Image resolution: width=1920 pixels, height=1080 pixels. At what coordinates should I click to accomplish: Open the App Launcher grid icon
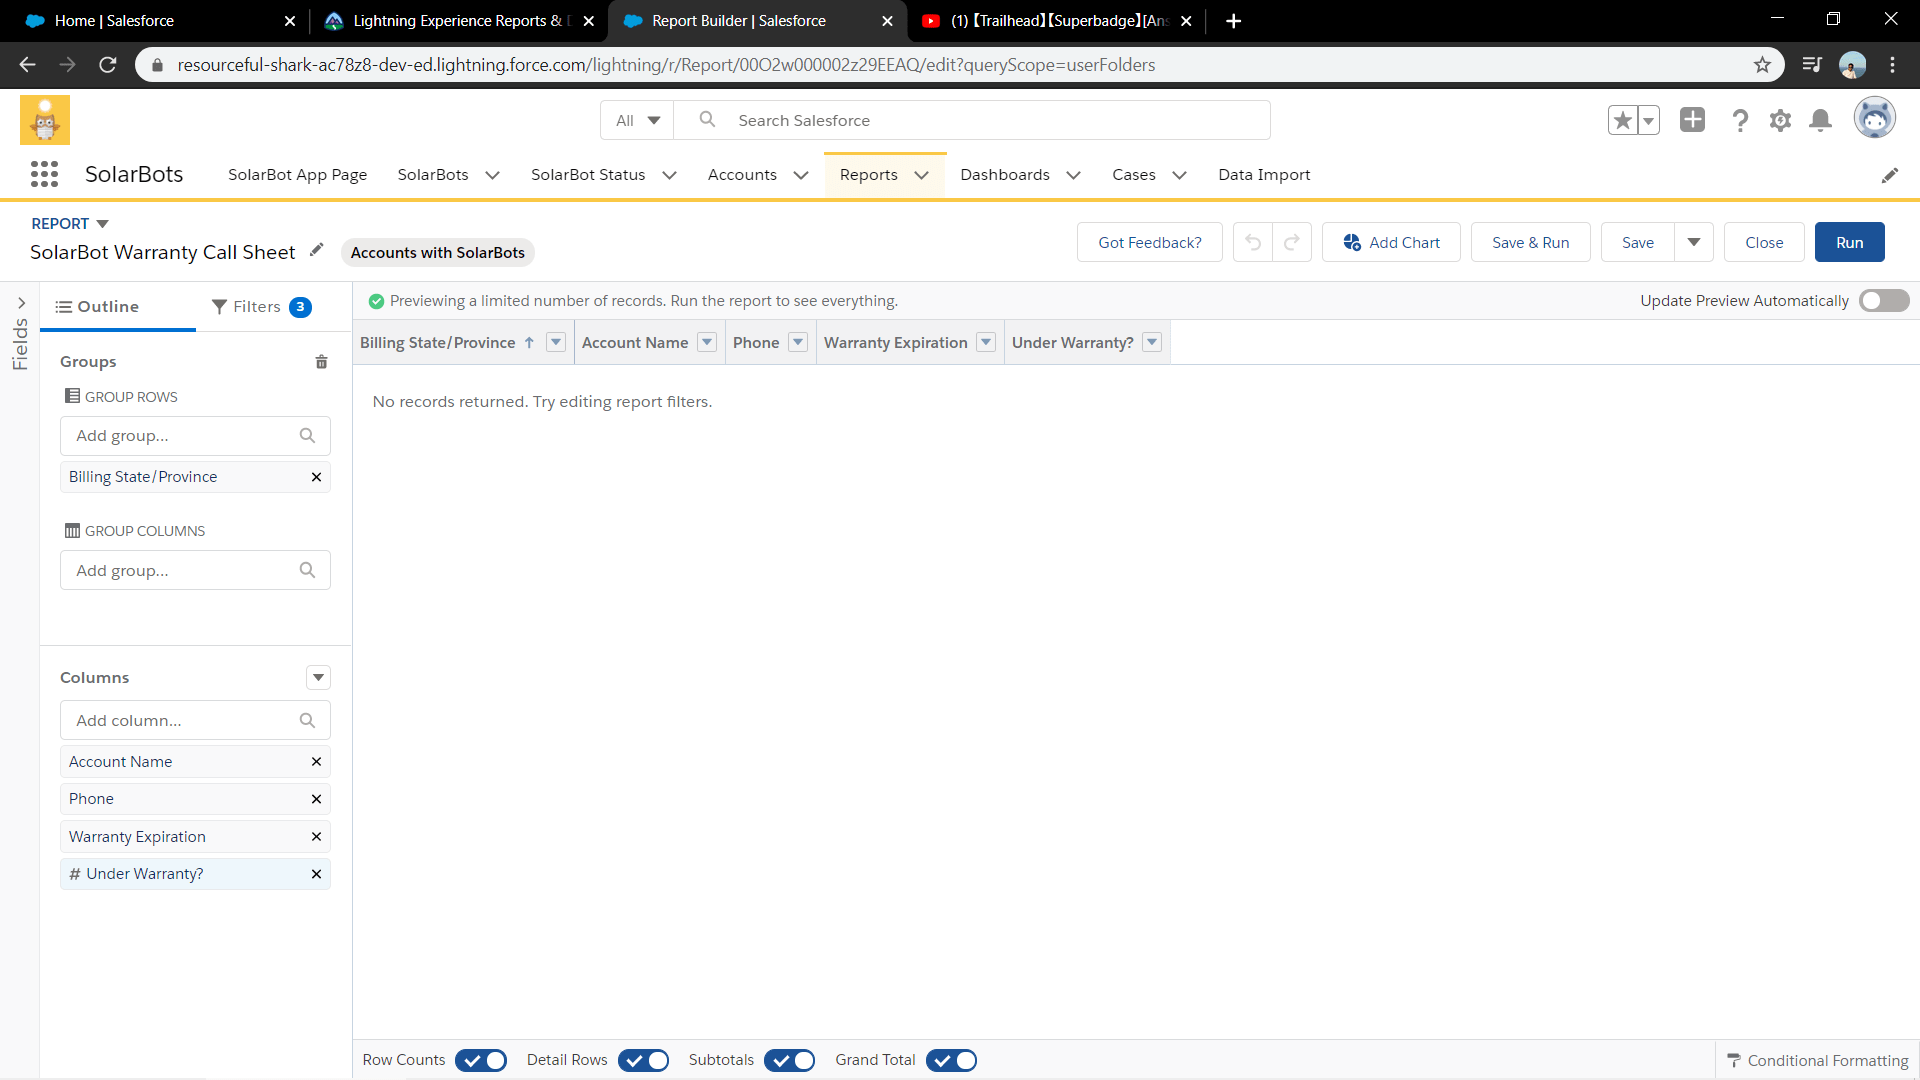[44, 174]
